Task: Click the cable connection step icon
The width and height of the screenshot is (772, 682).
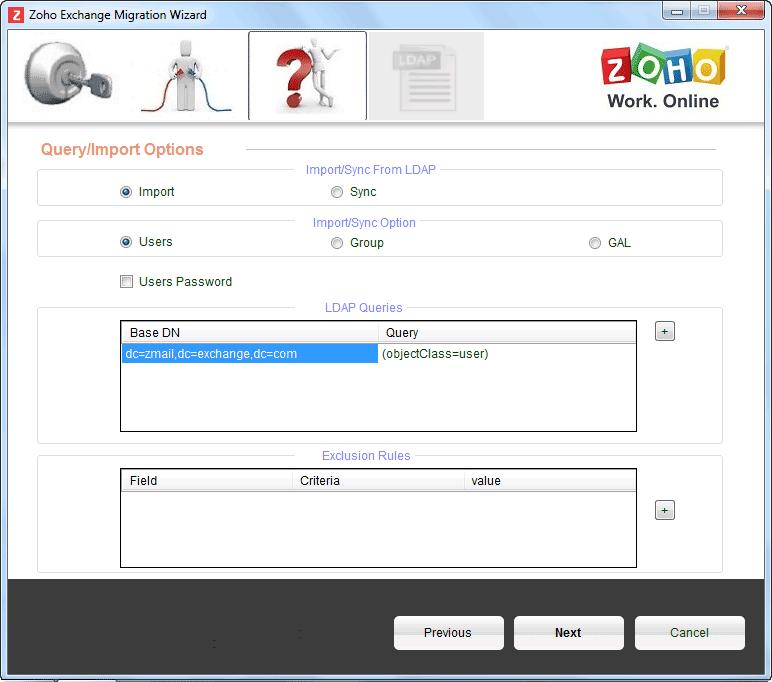Action: pos(187,76)
